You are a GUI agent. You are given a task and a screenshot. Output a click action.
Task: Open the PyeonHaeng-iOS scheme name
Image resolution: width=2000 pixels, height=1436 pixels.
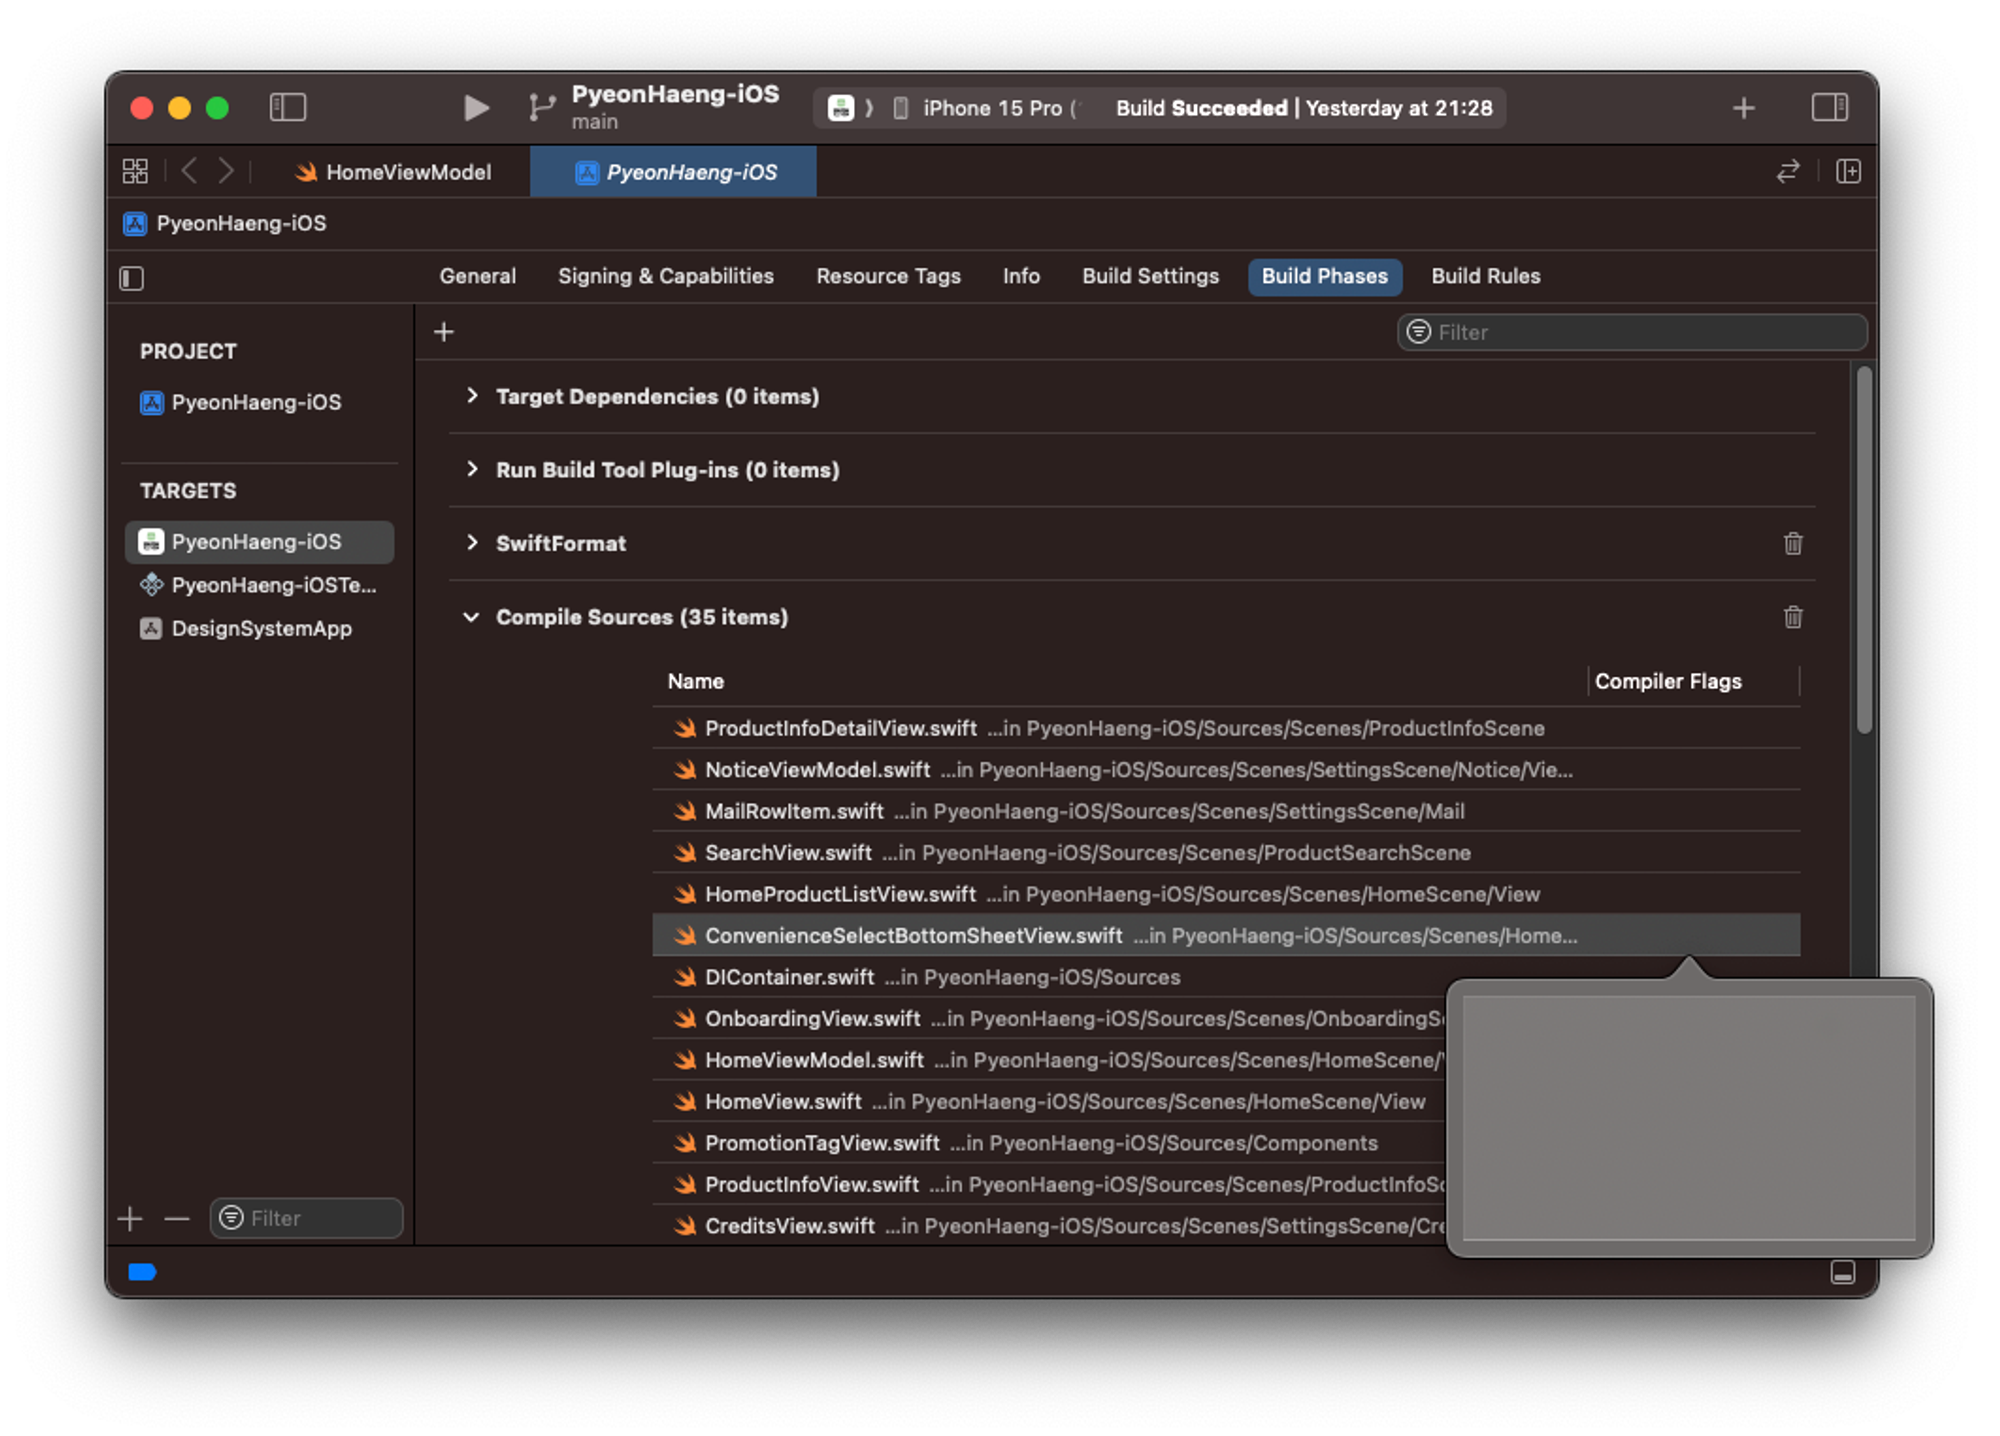(675, 94)
